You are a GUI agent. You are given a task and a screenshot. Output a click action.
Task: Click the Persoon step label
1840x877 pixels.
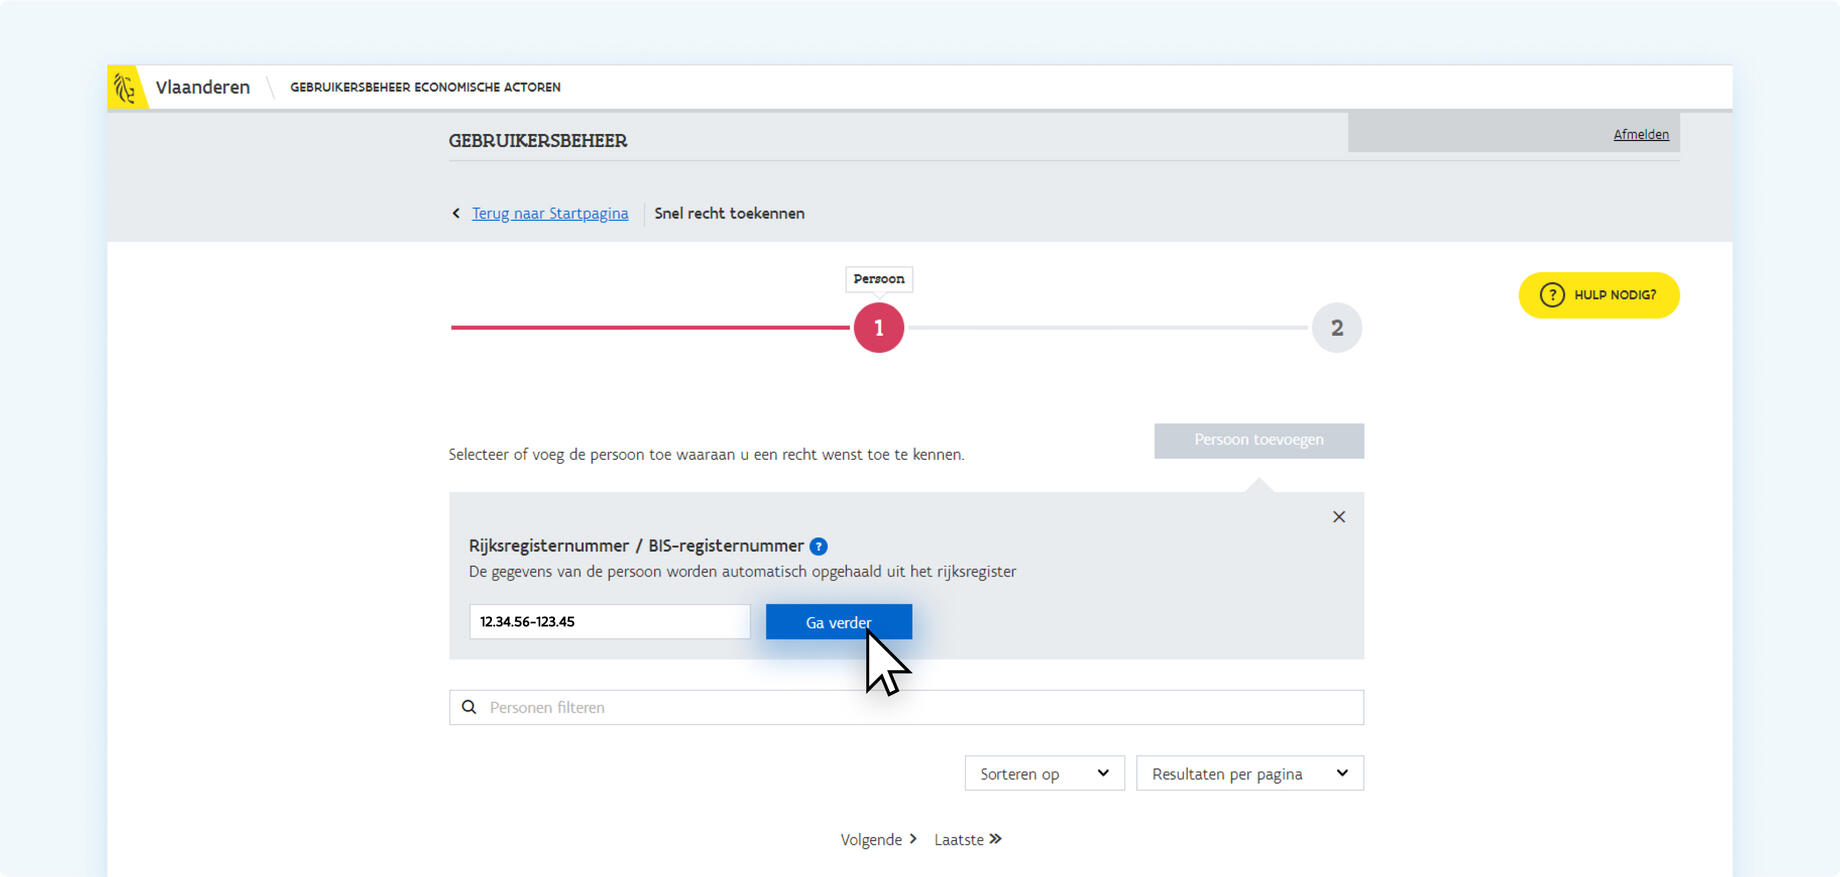879,279
